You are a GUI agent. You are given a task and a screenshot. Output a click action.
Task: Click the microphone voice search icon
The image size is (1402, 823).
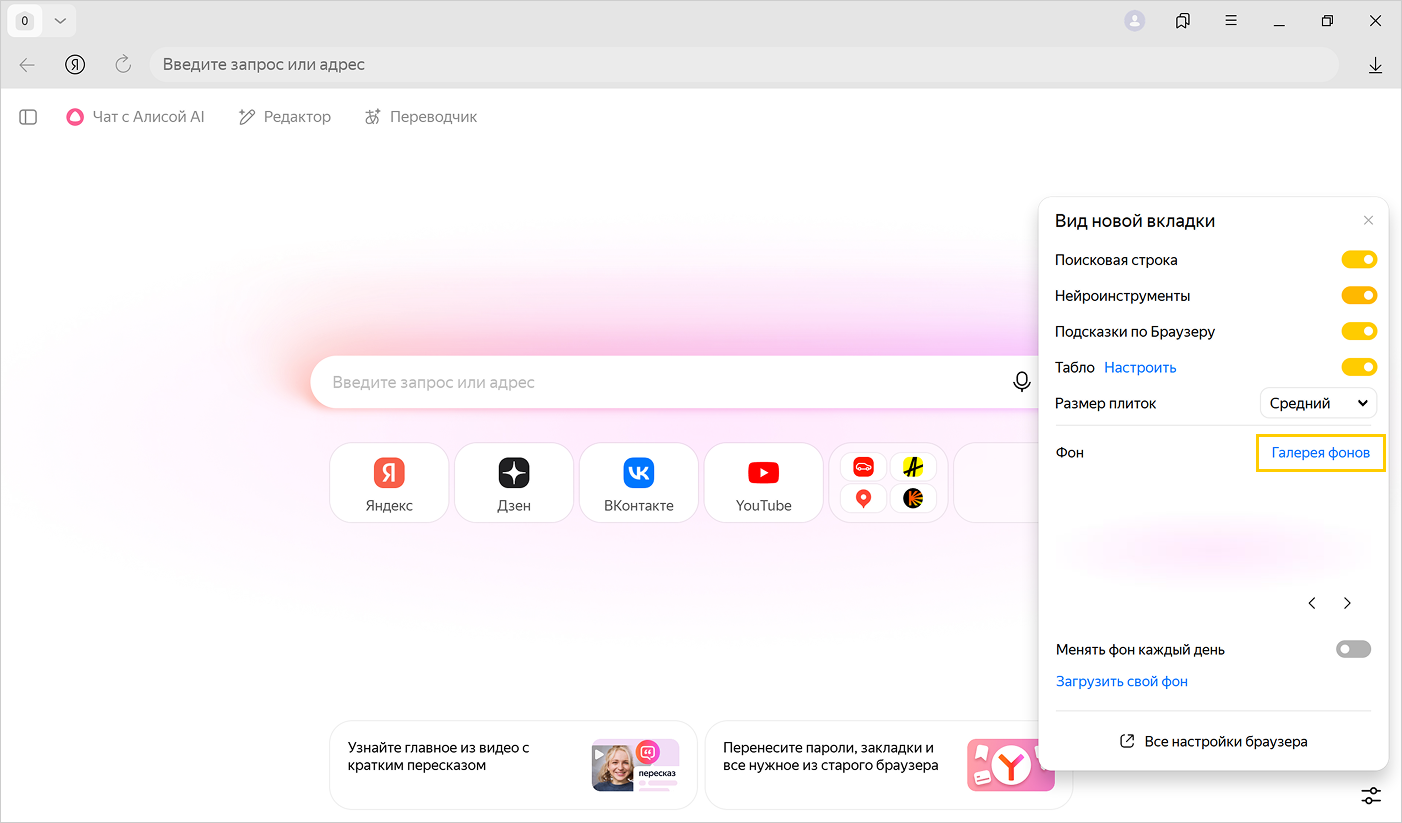tap(1021, 382)
